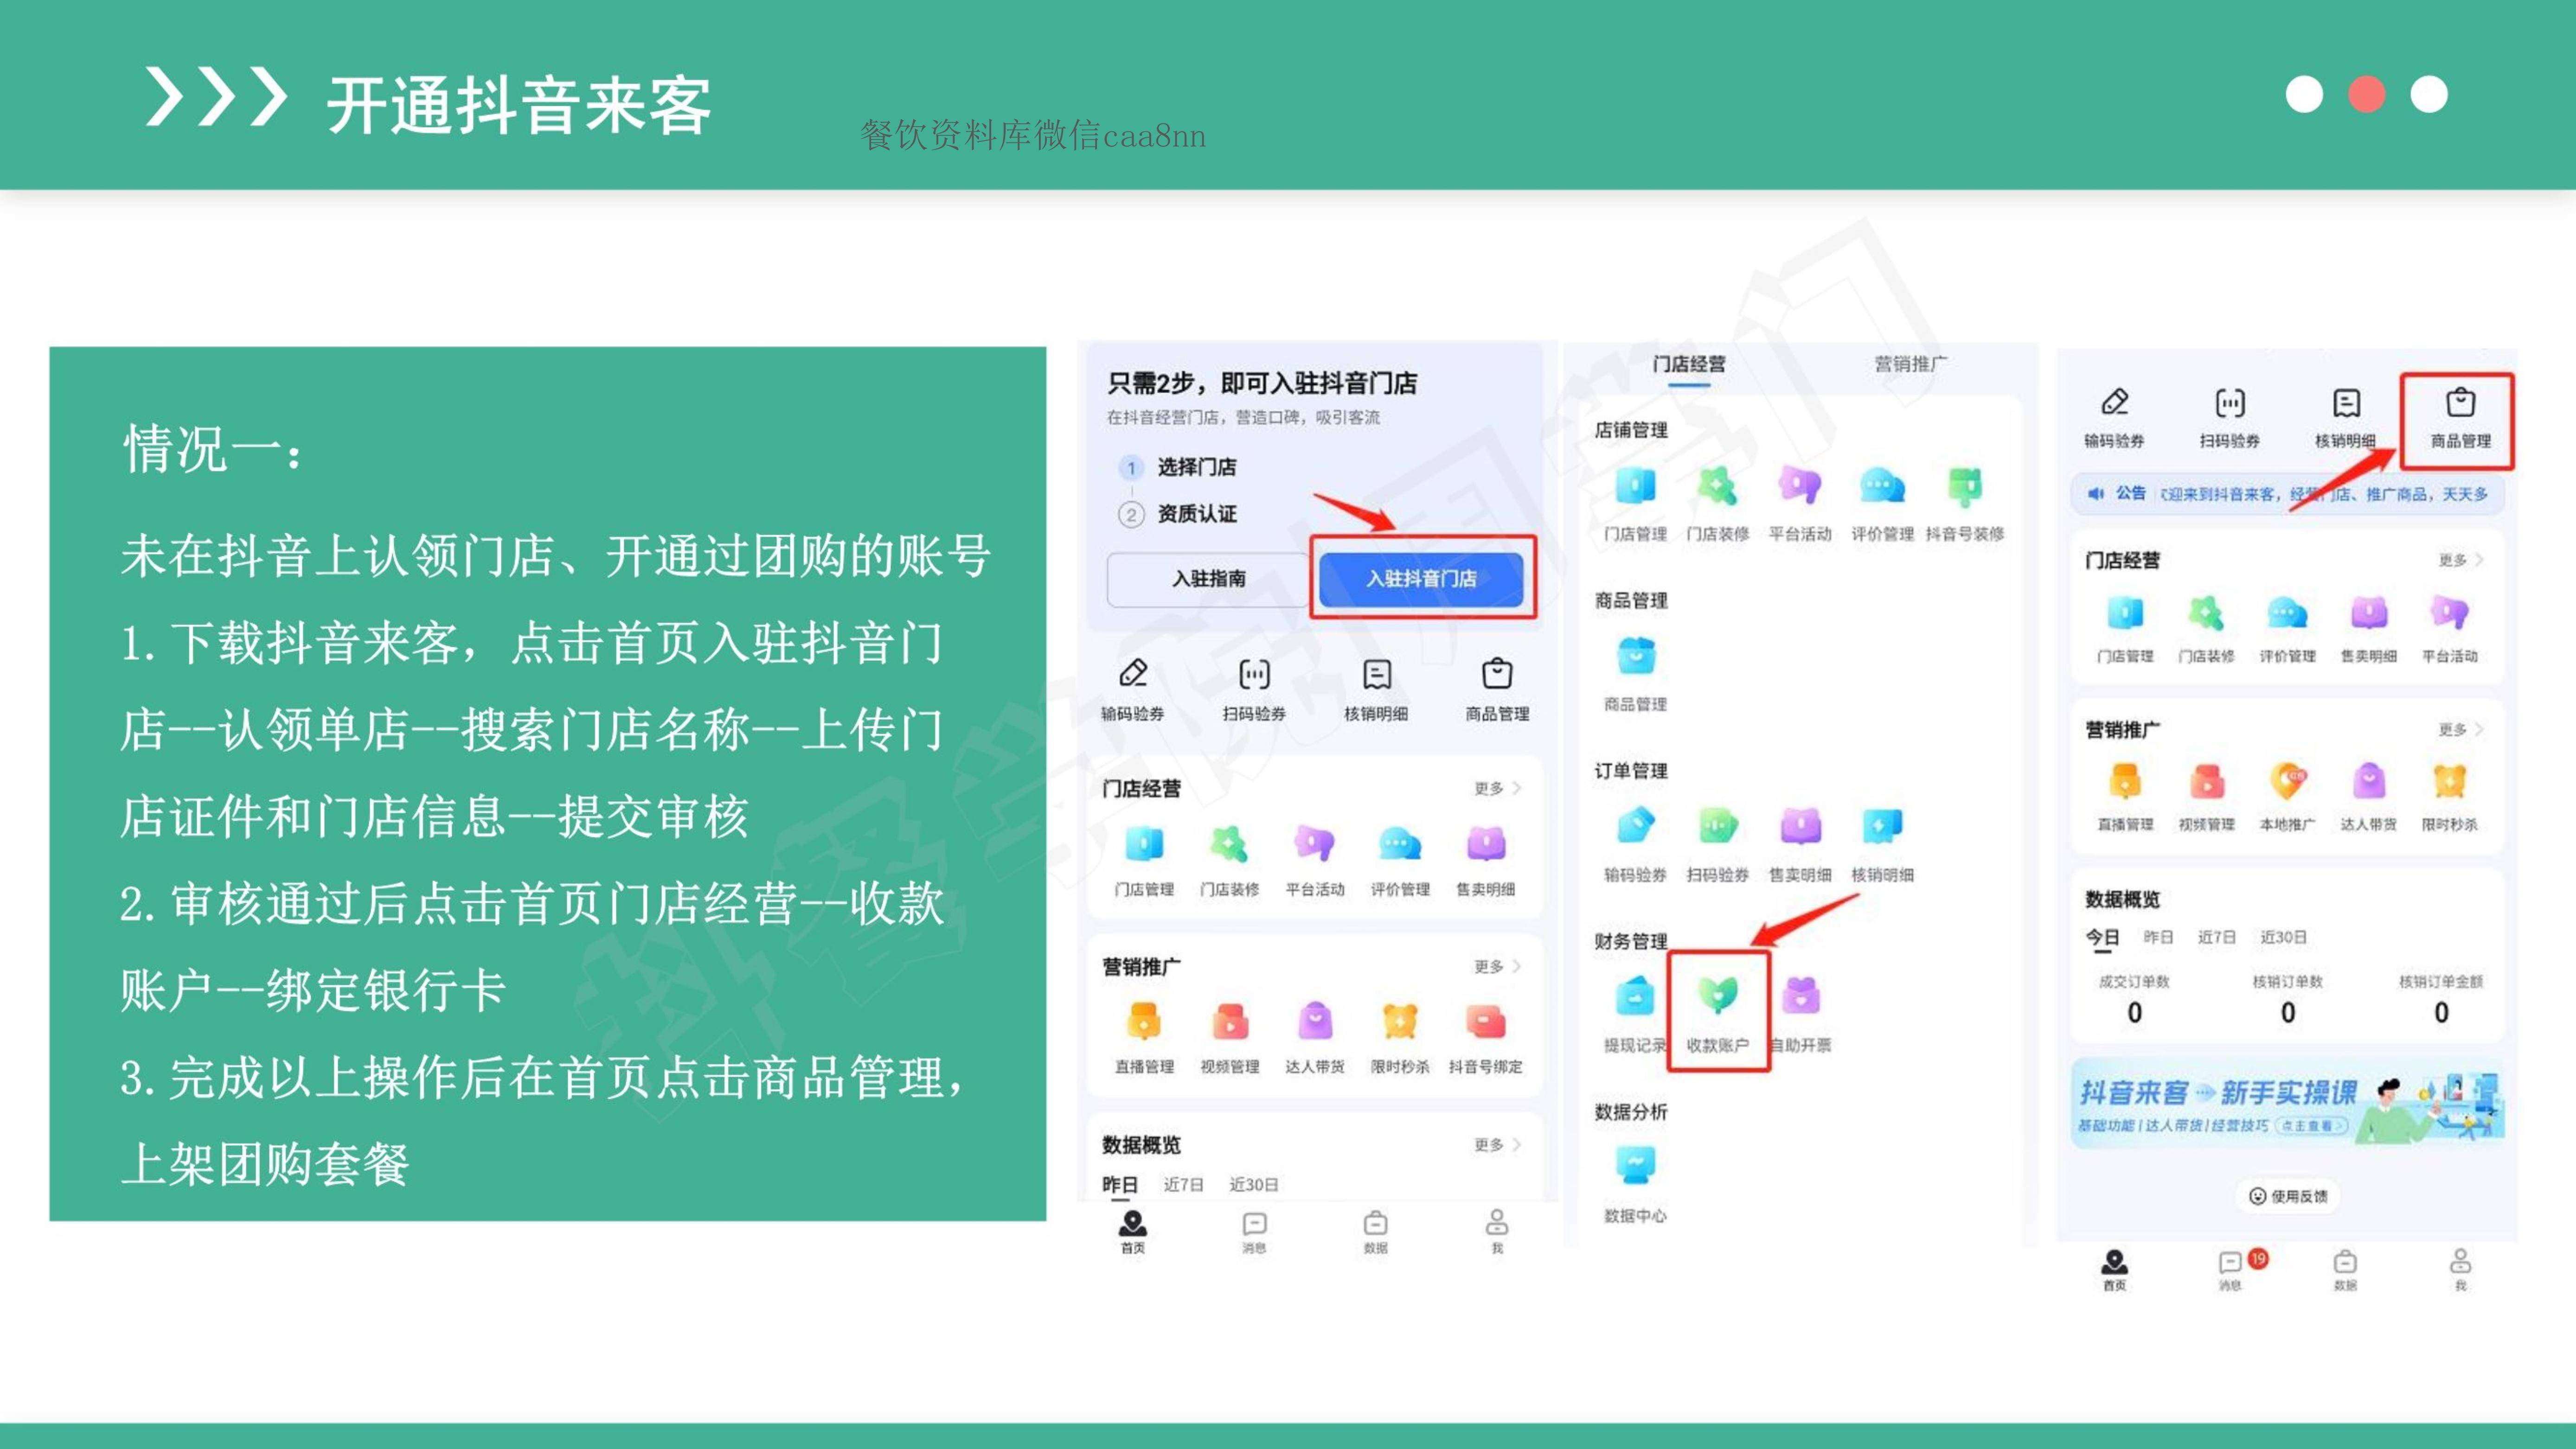Open 核销明细 icon in right phone's top row

2346,402
